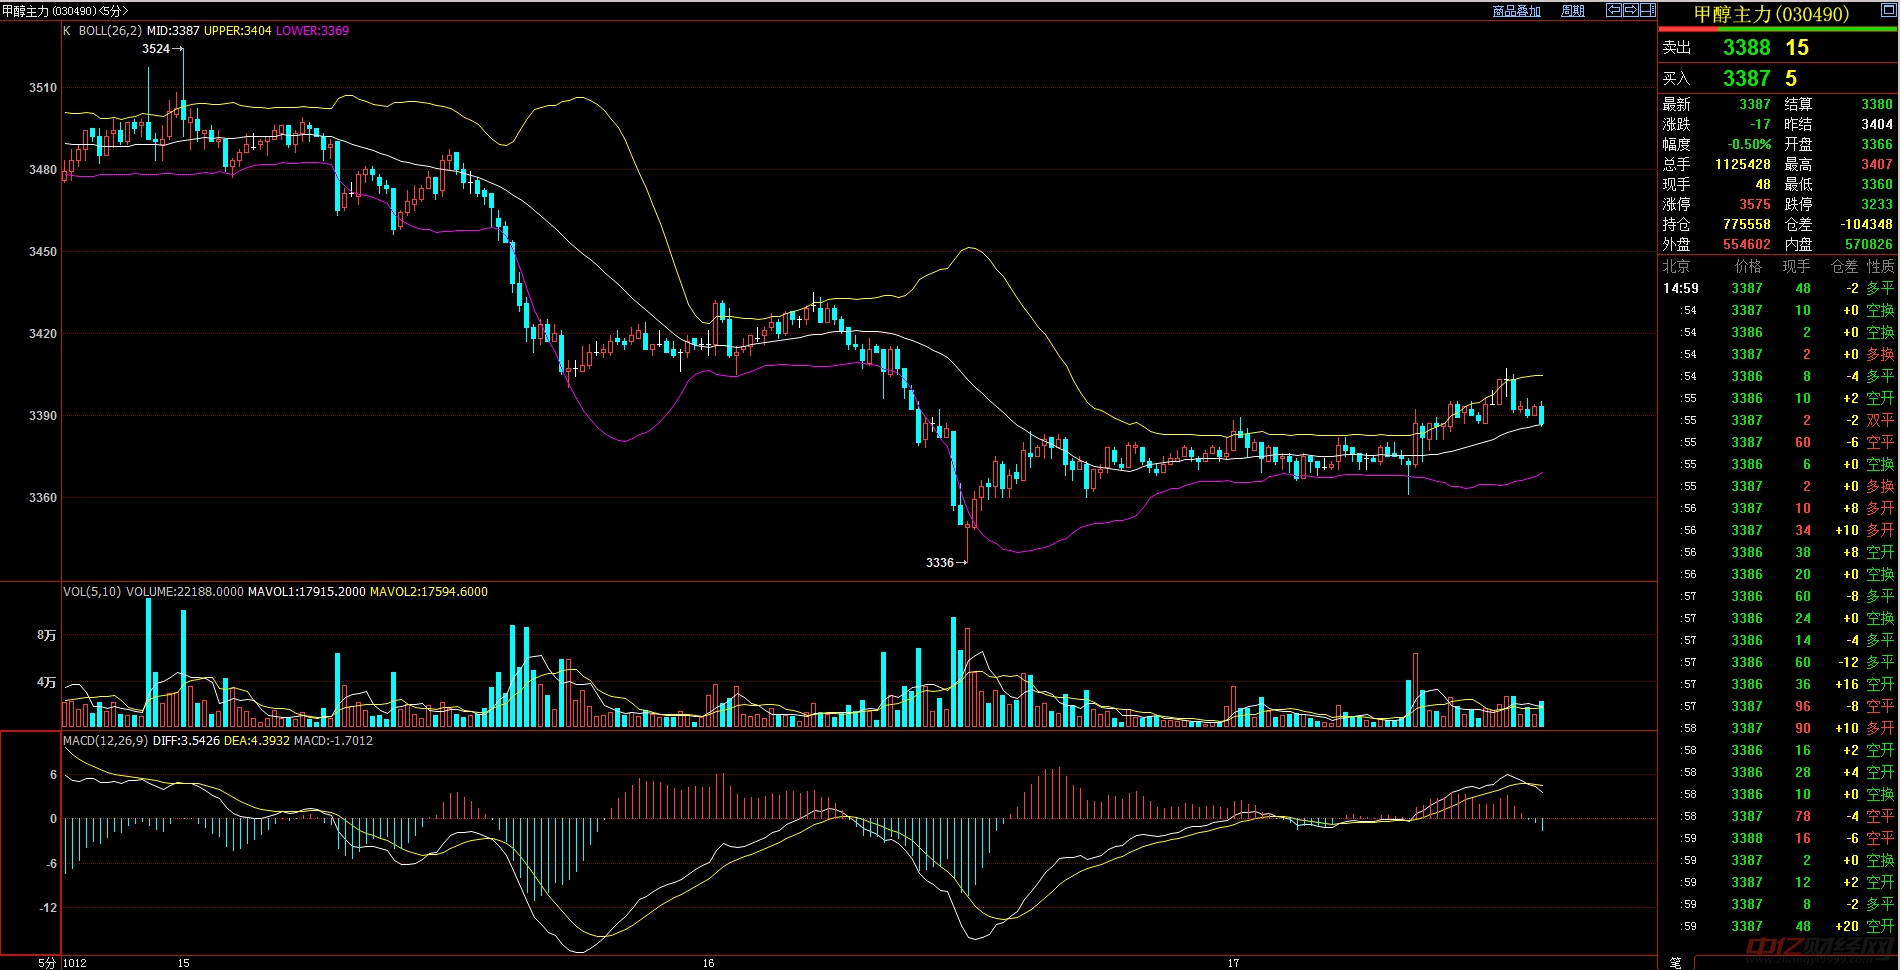The height and width of the screenshot is (970, 1900).
Task: Click the MAVOL2:17594.6000 label
Action: pos(428,592)
